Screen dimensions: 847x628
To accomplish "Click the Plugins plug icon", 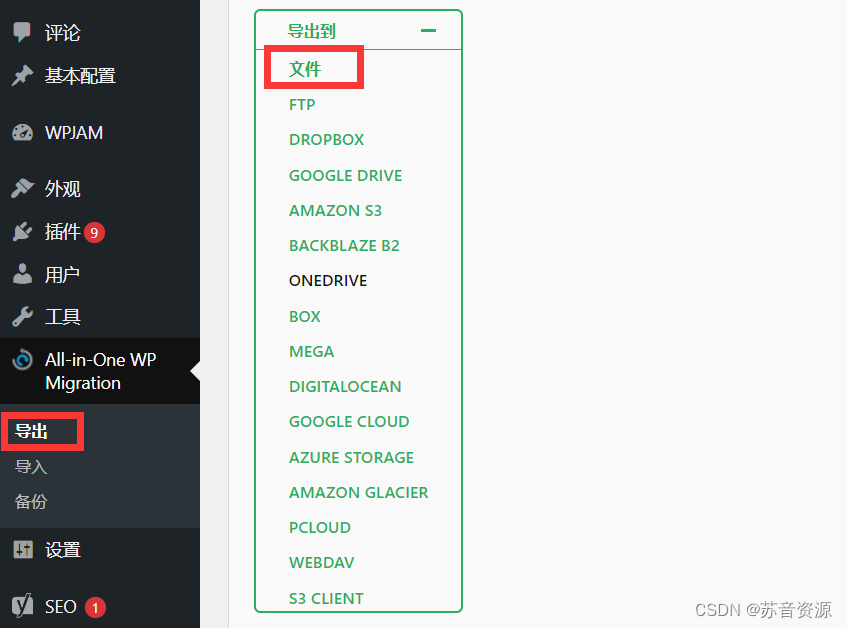I will (22, 232).
